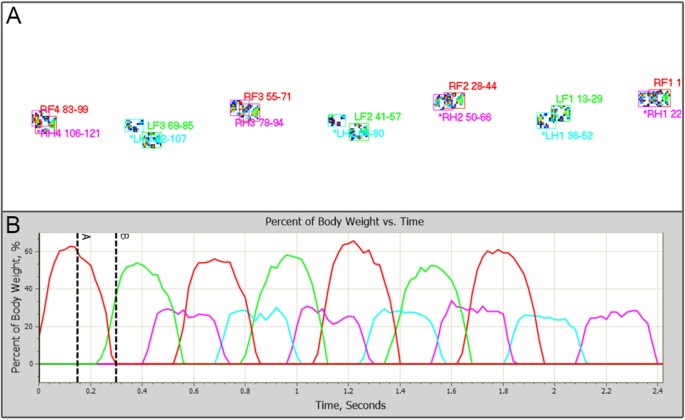Click the 0.6 tick on time axis

pyautogui.click(x=194, y=392)
